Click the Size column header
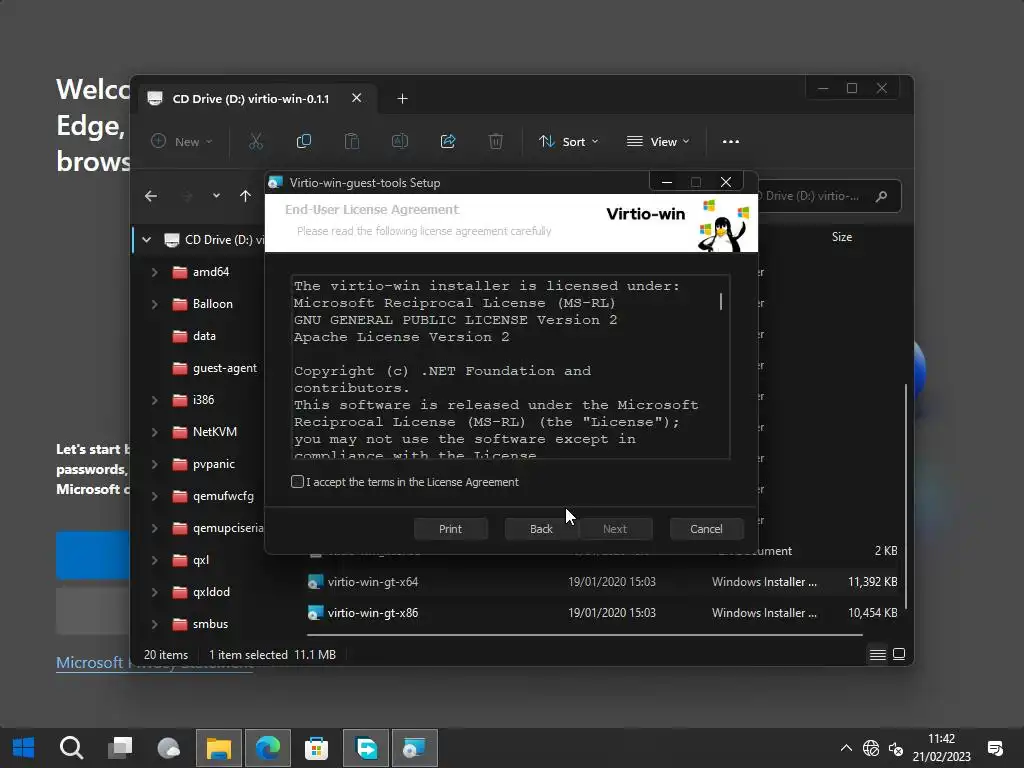This screenshot has width=1024, height=768. coord(842,237)
